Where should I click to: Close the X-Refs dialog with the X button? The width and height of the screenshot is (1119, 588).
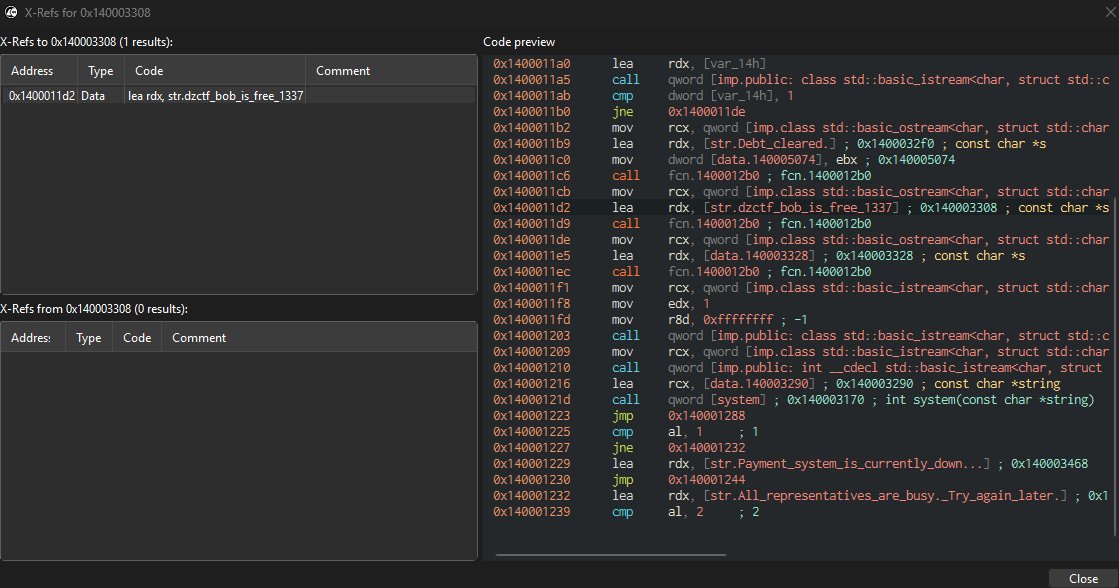(x=1108, y=13)
